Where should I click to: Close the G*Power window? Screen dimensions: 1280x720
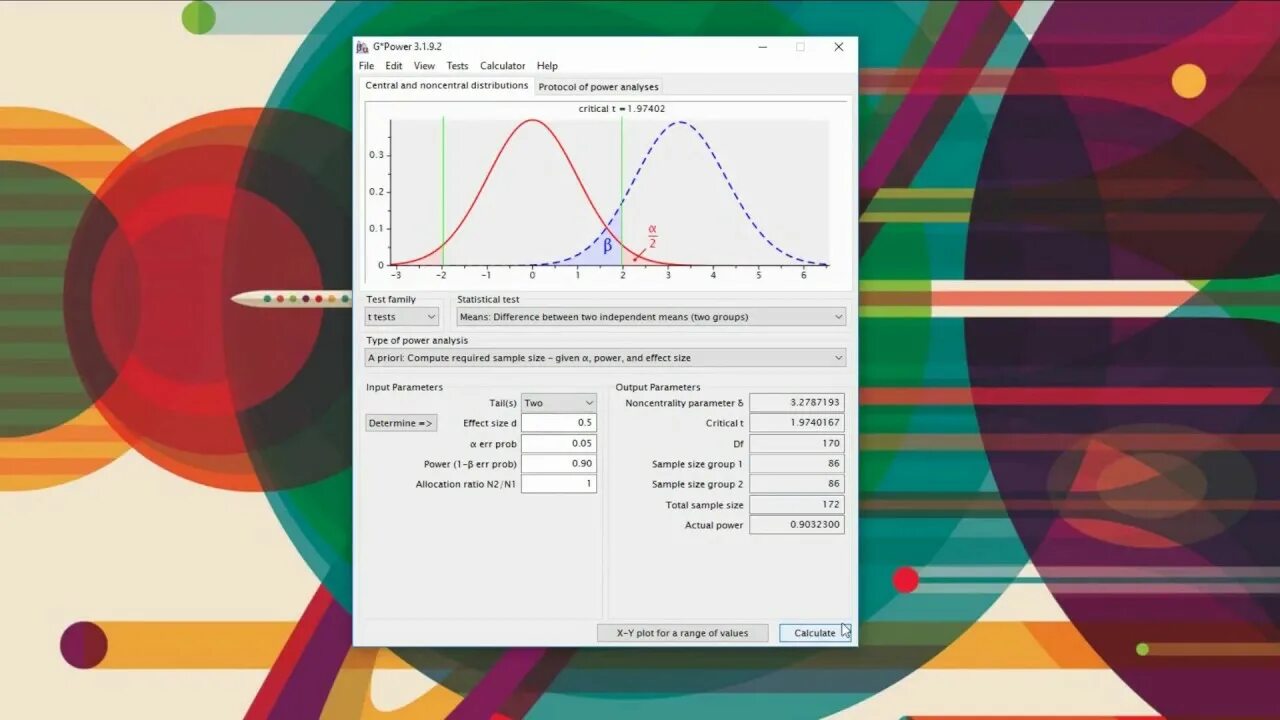839,47
